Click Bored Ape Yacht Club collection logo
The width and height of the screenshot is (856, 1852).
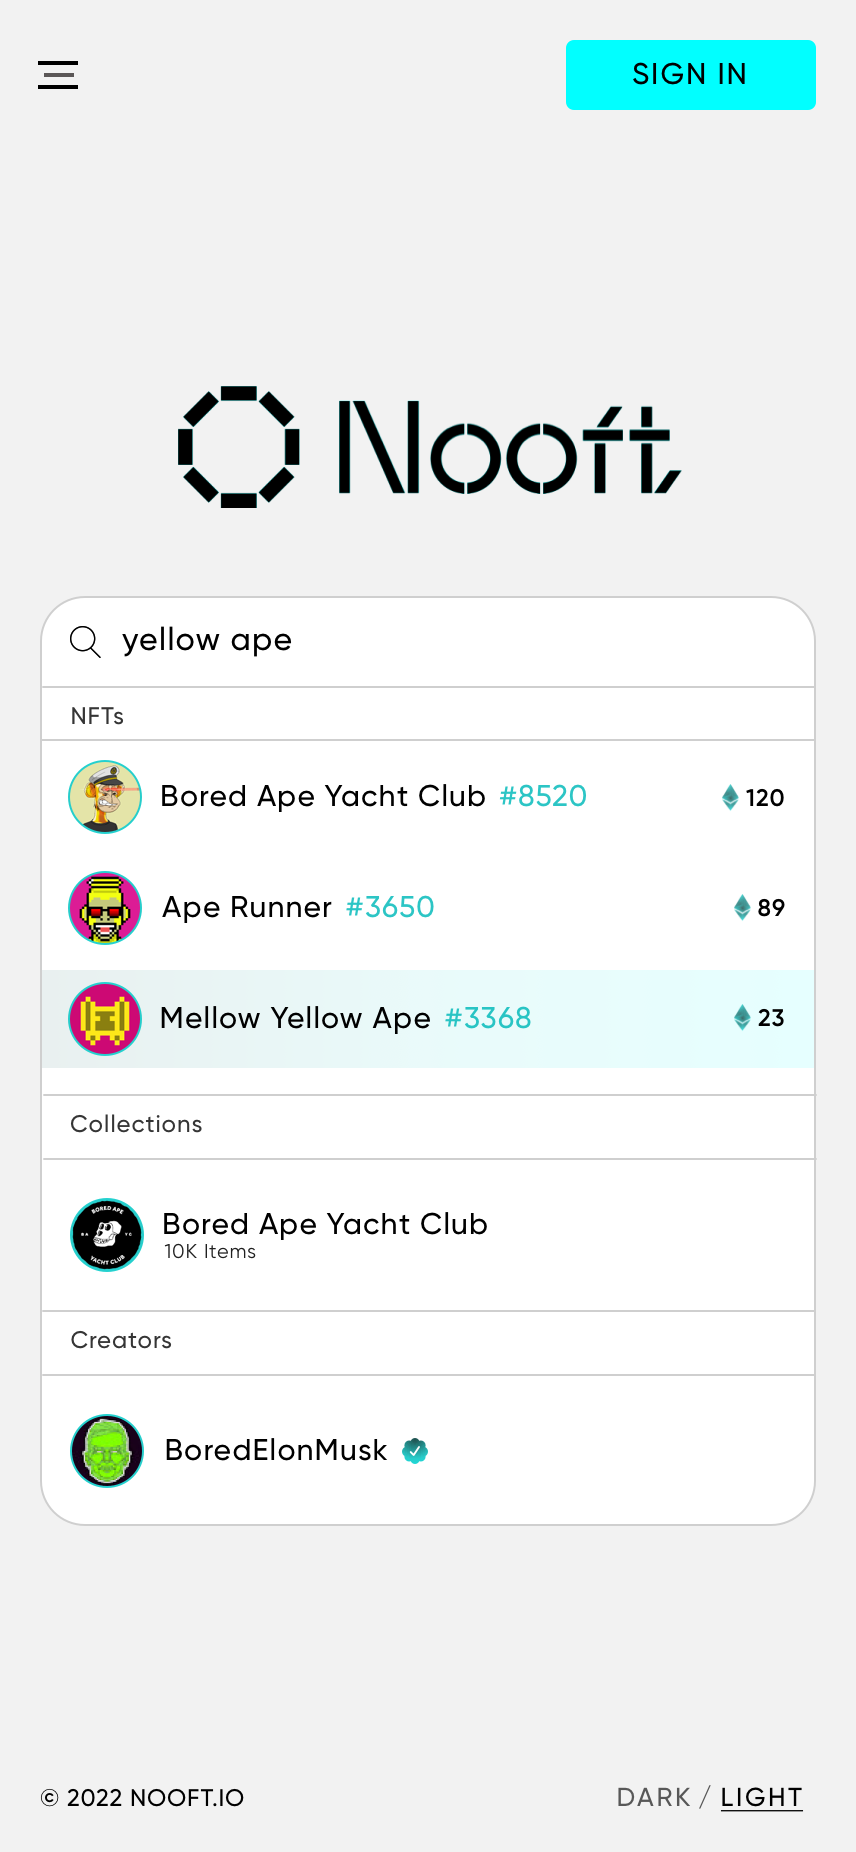[x=107, y=1235]
